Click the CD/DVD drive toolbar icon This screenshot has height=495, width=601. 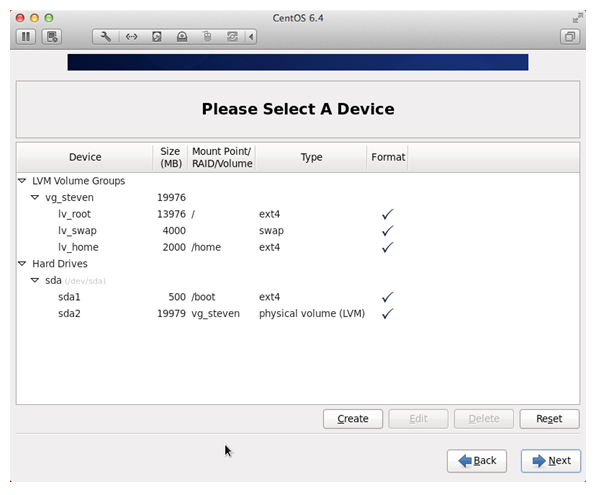[182, 37]
